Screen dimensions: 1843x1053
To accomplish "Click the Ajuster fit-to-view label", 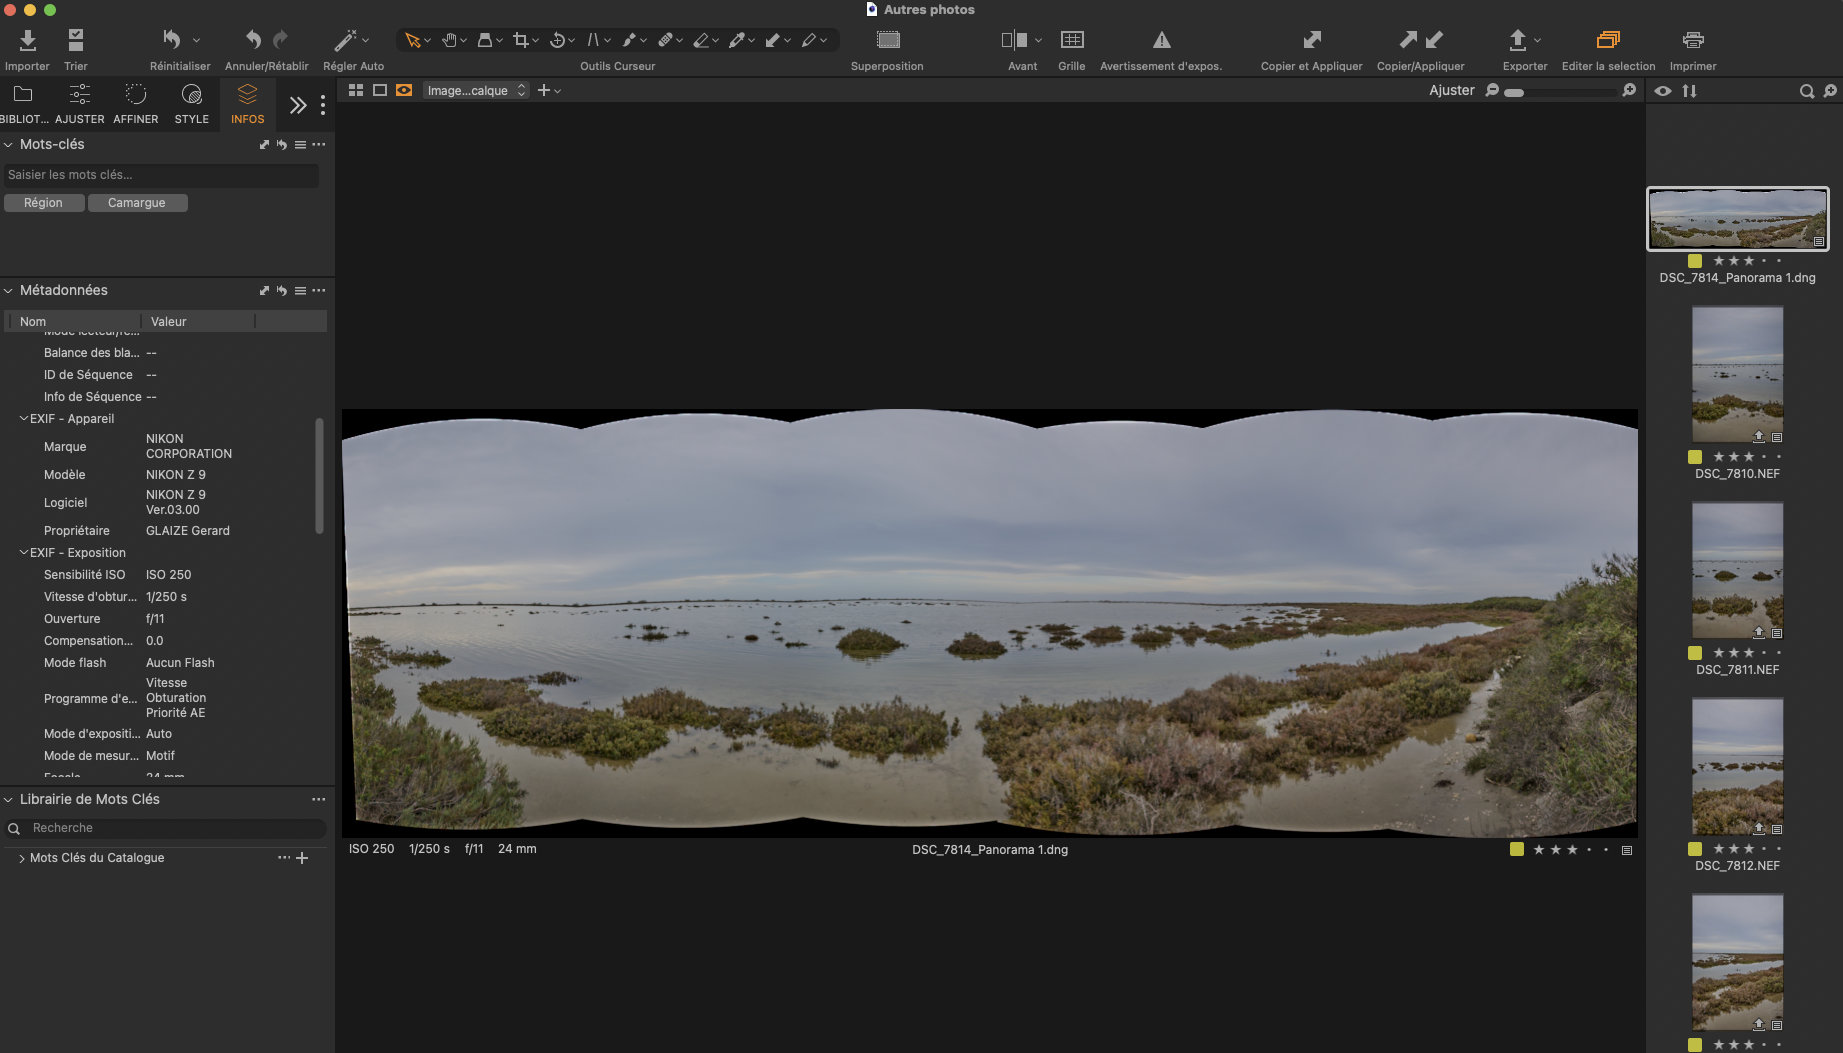I will click(1451, 90).
